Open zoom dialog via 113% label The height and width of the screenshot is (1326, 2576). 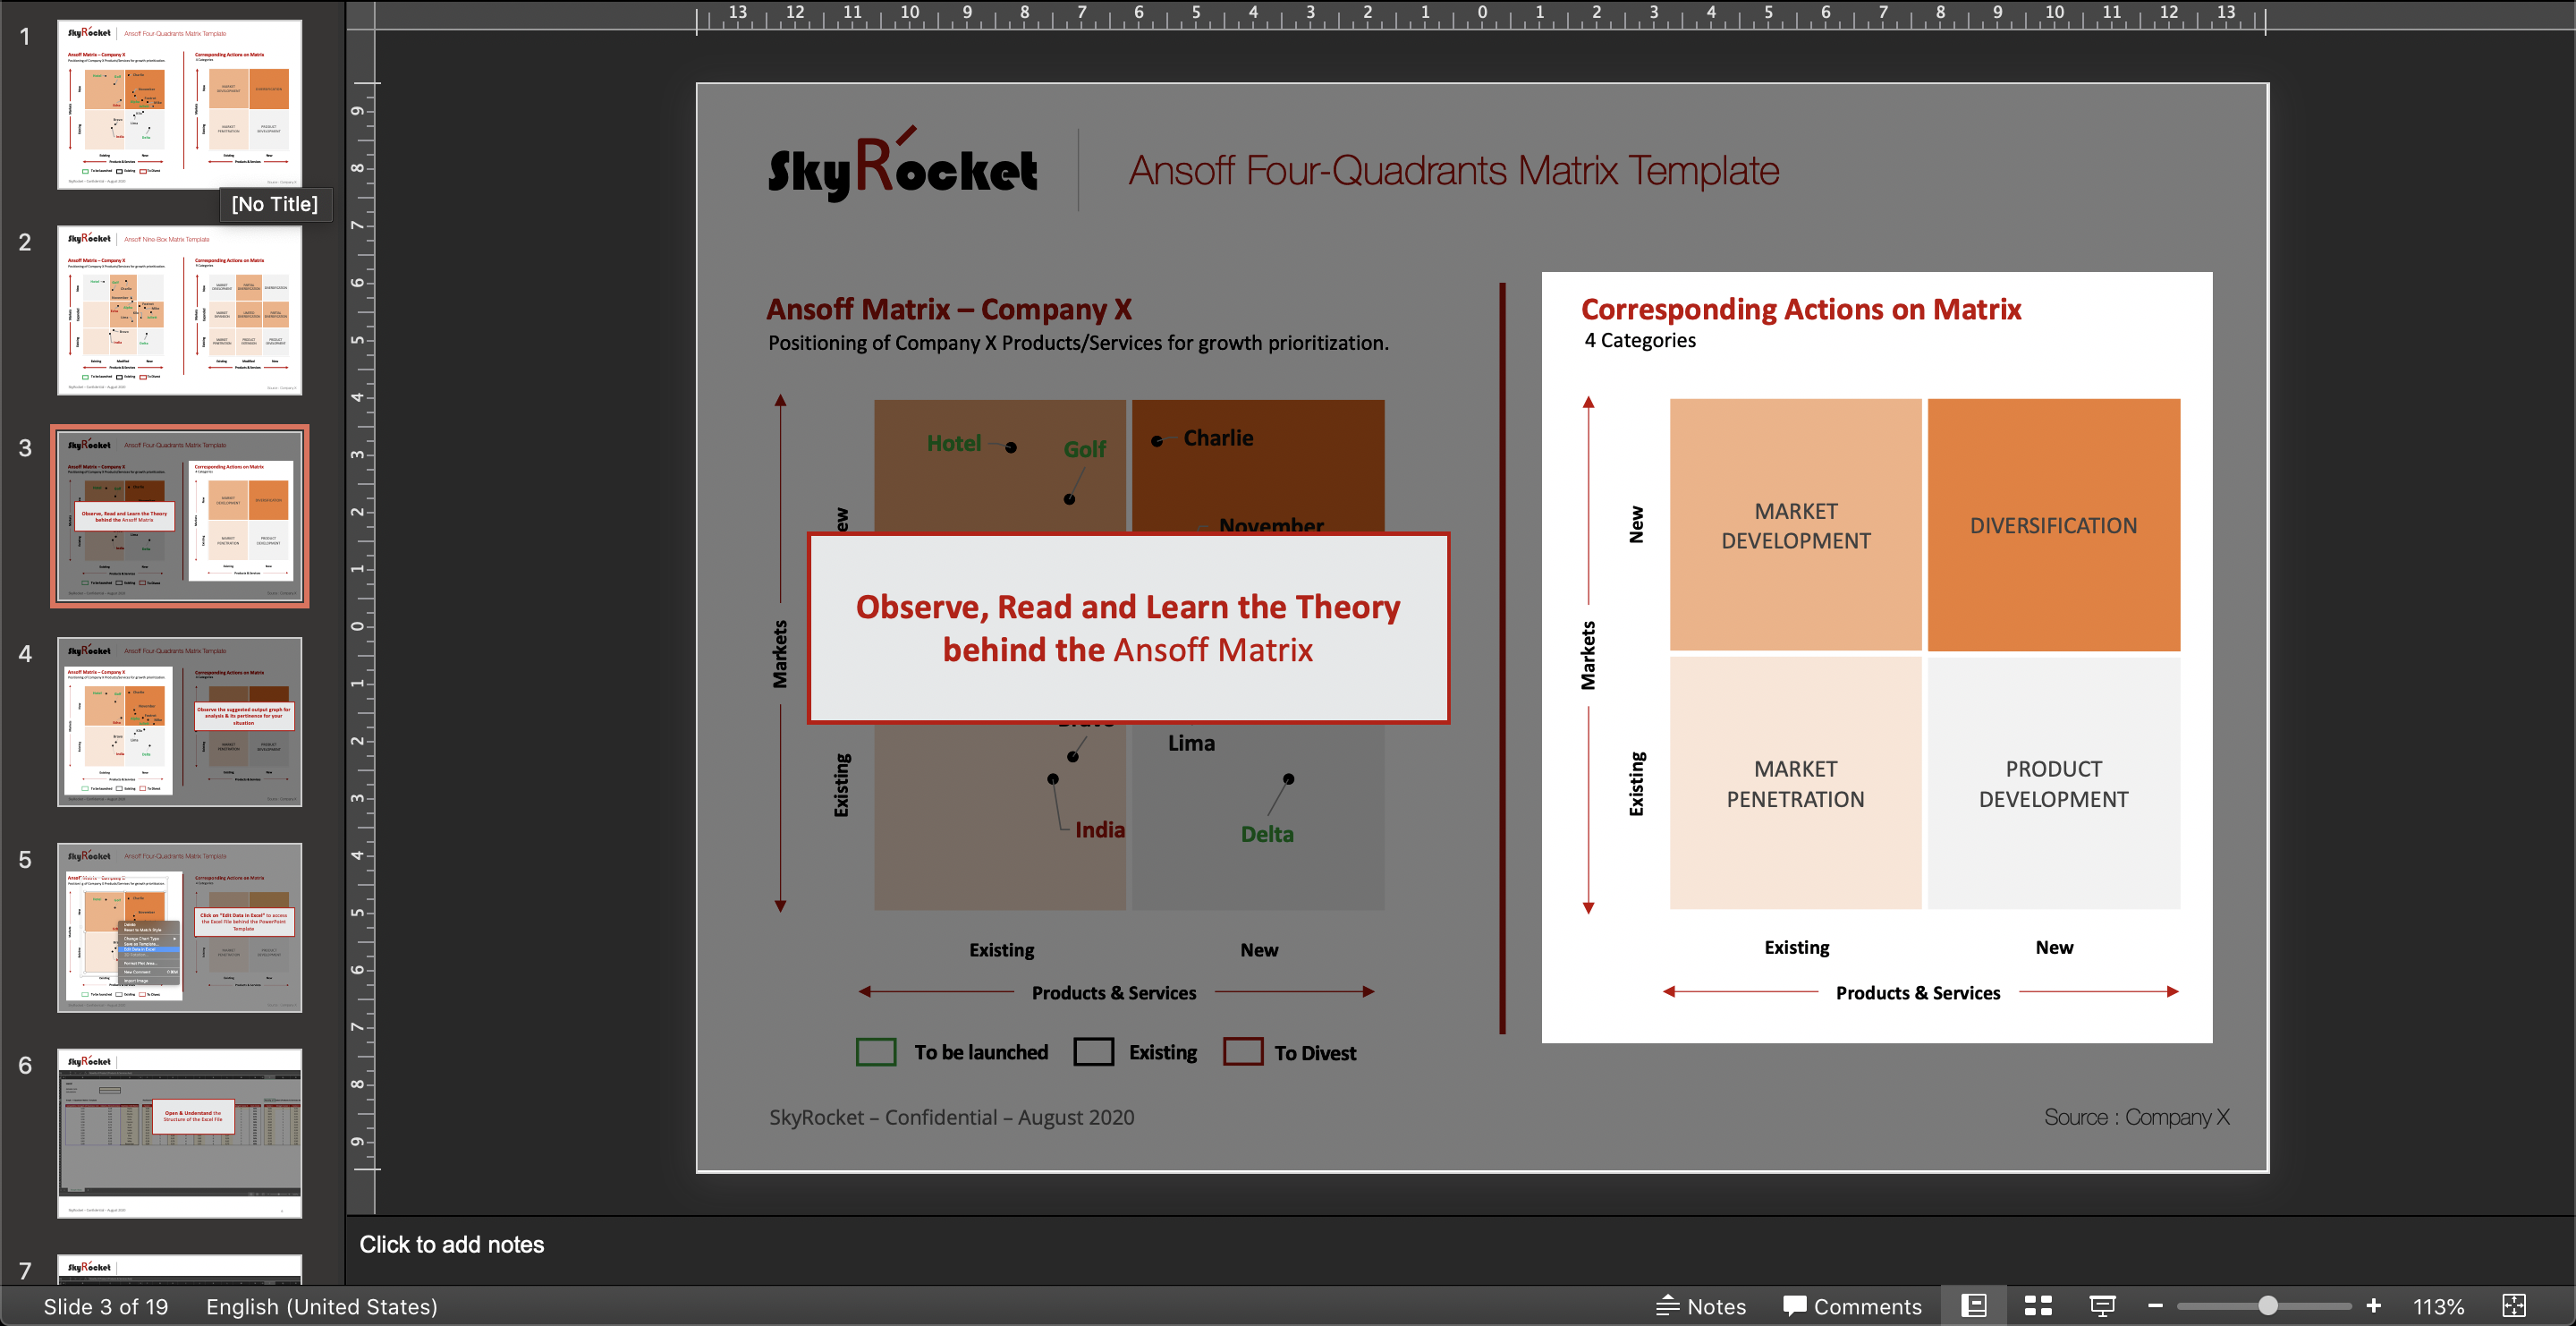click(2438, 1306)
